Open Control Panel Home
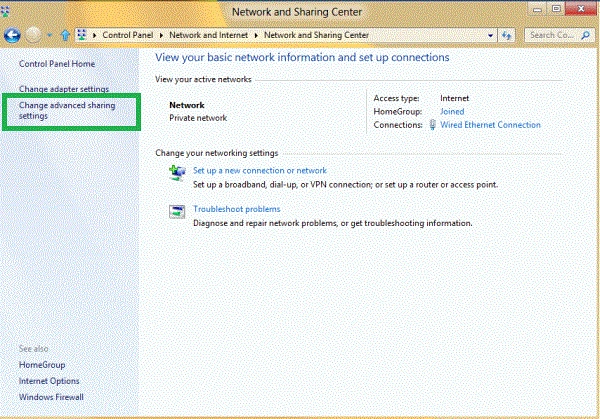This screenshot has height=419, width=600. coord(57,64)
